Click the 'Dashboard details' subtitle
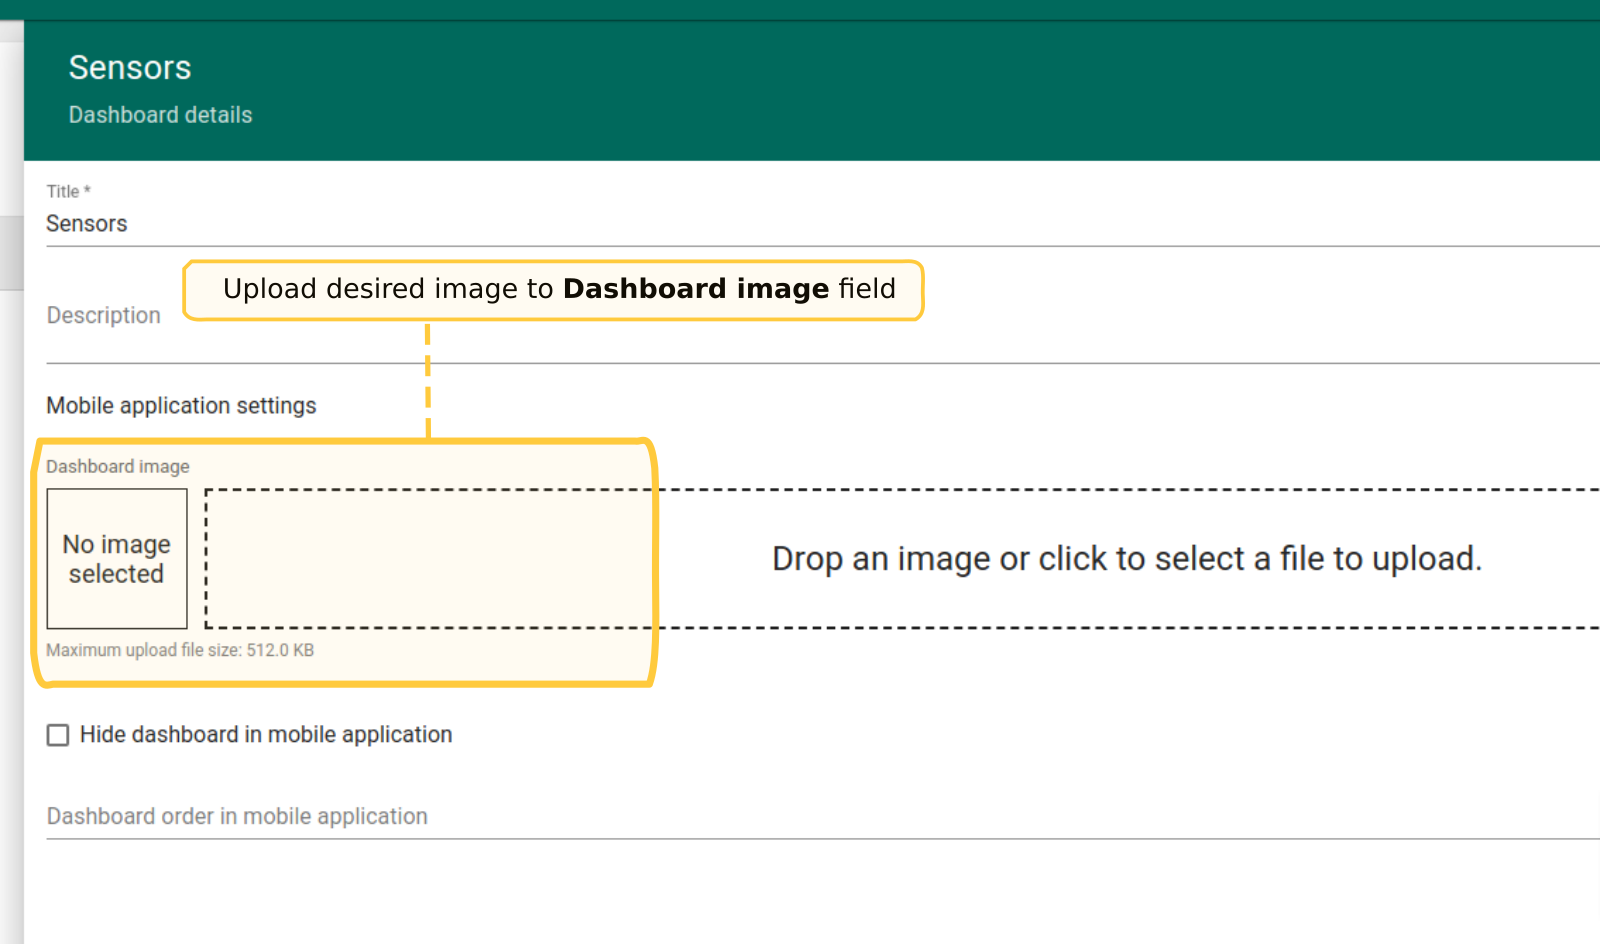 [160, 115]
